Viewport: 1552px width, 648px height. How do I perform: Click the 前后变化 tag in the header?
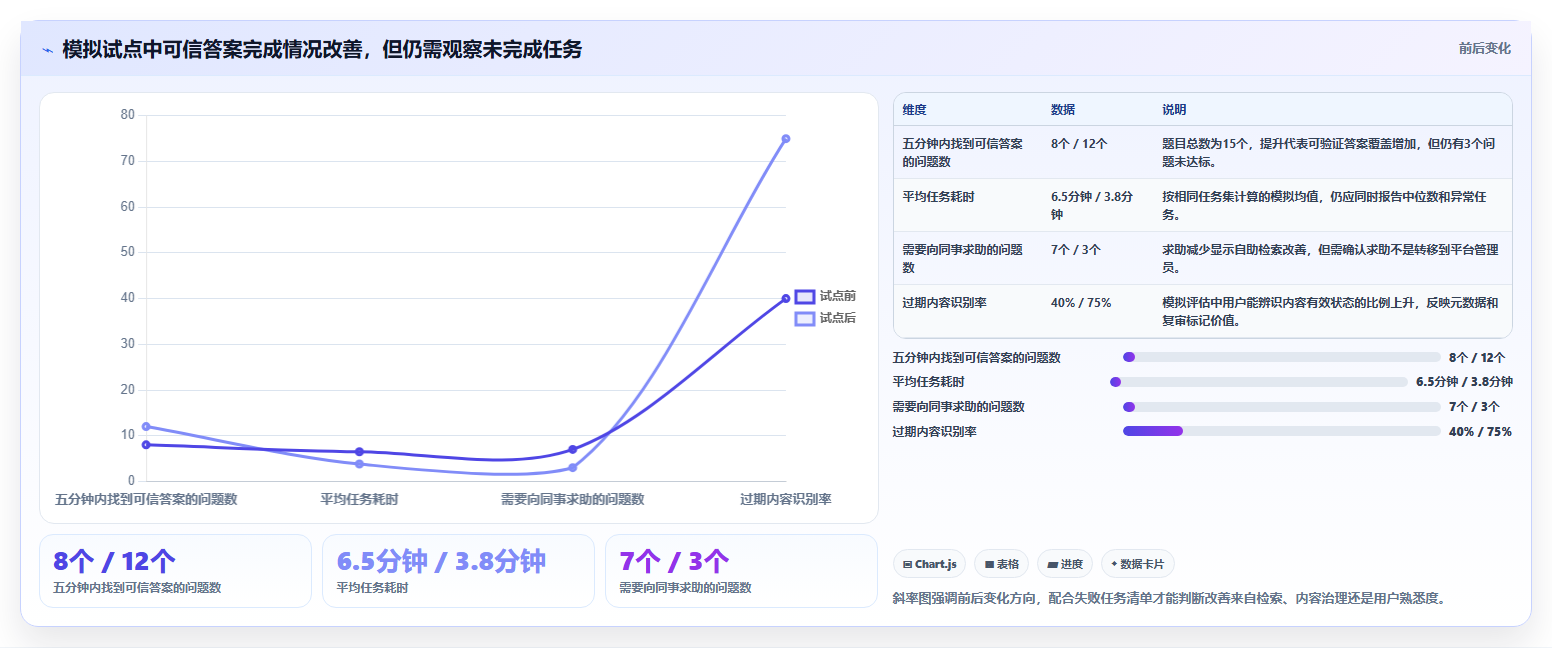coord(1484,48)
